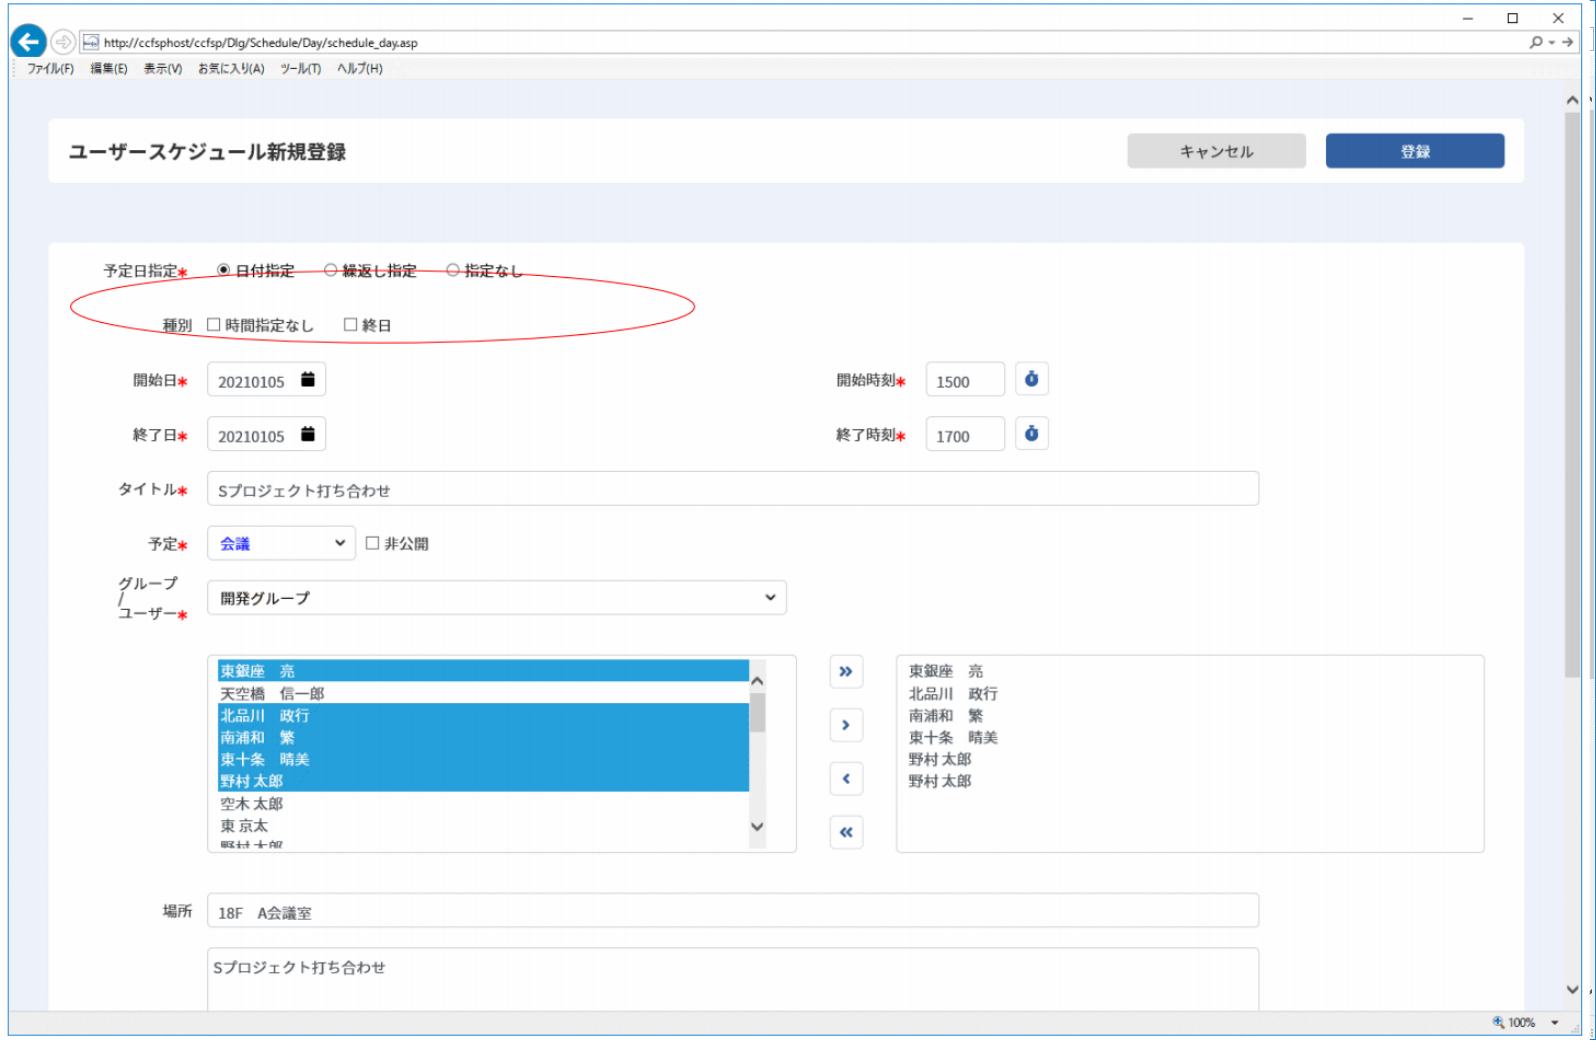Select the 繰返し指定 radio button
The height and width of the screenshot is (1050, 1596).
(x=331, y=270)
